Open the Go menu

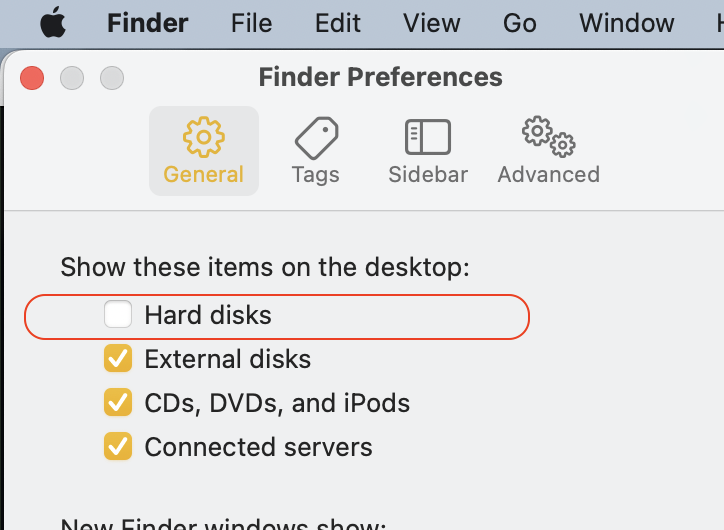(520, 23)
